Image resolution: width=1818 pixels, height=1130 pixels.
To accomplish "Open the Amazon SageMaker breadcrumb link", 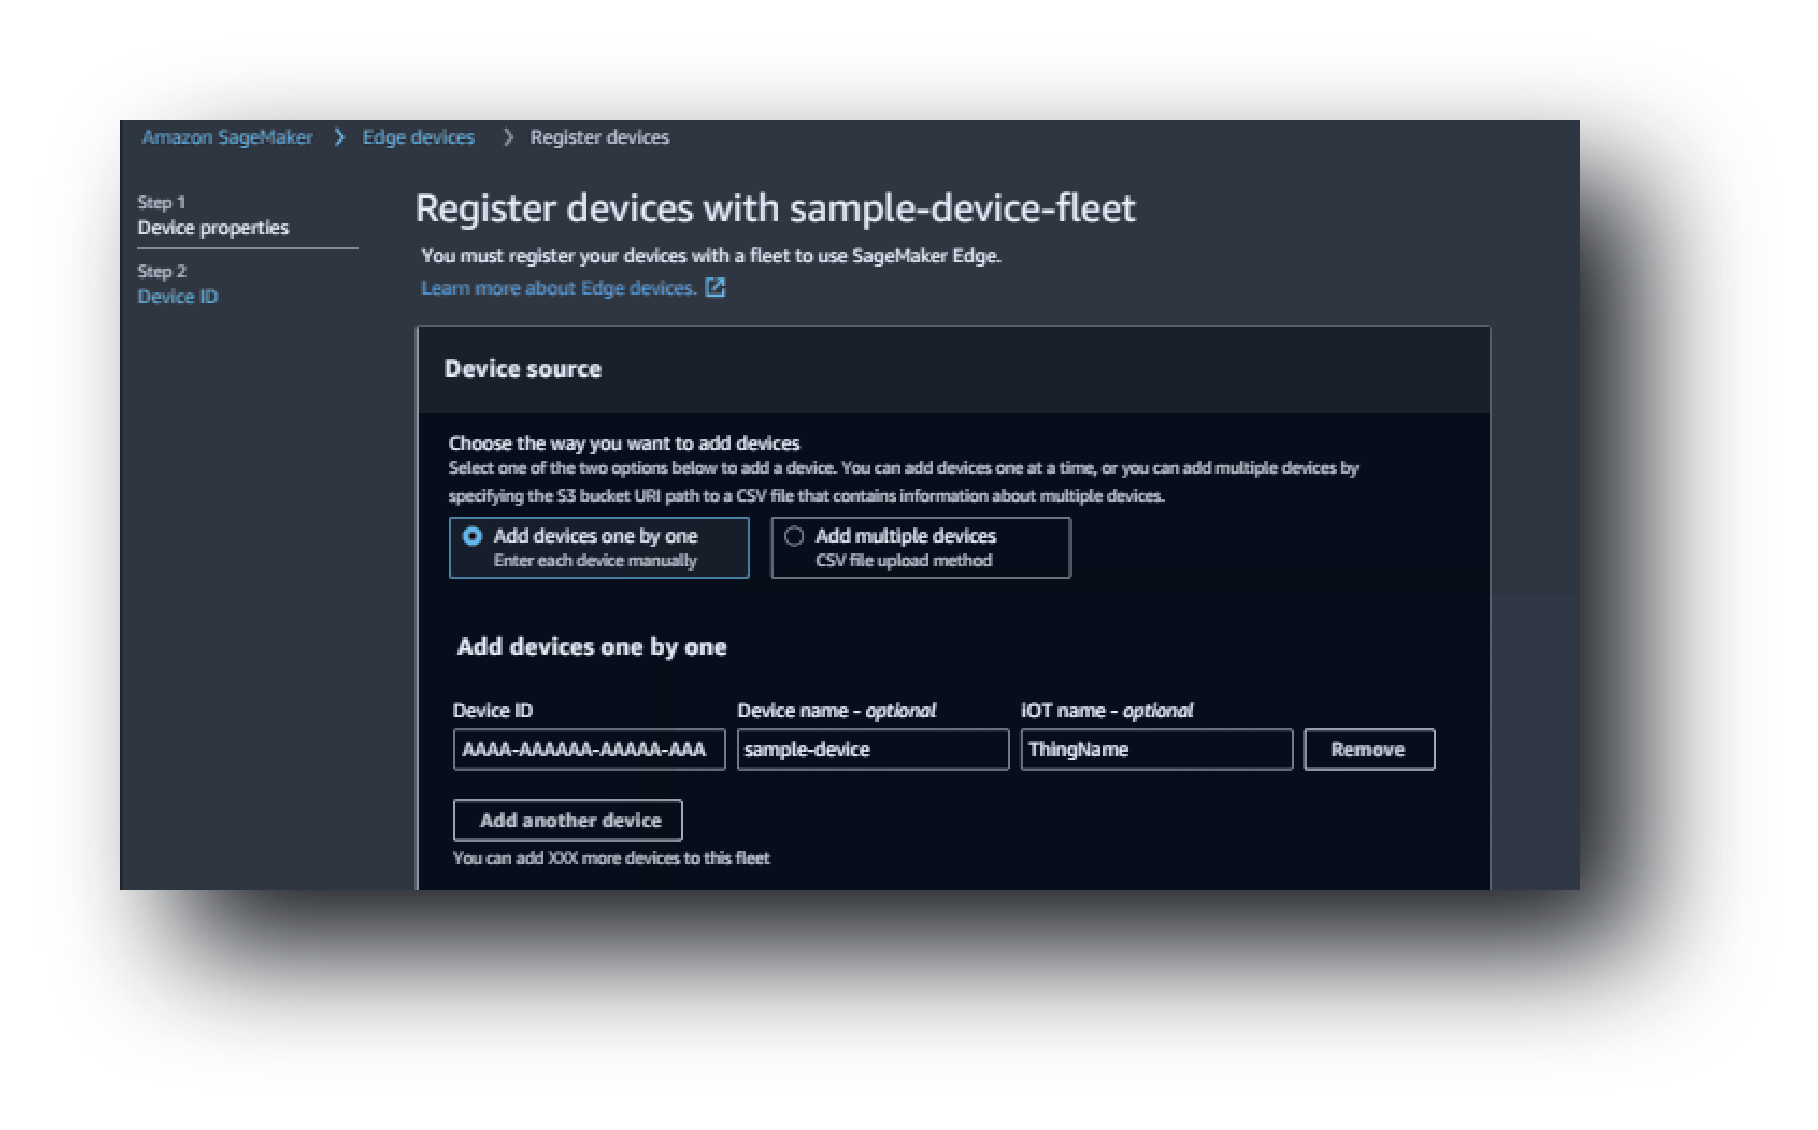I will (227, 138).
